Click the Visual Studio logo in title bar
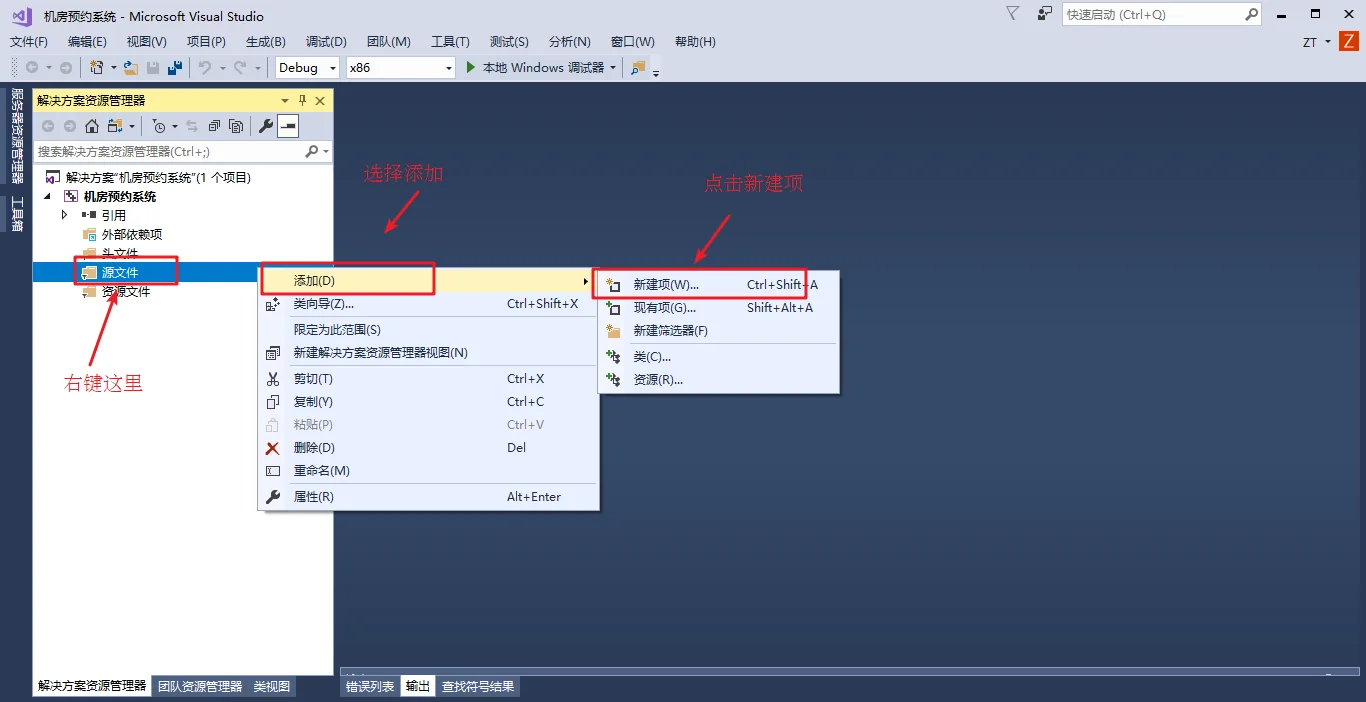 pyautogui.click(x=21, y=15)
